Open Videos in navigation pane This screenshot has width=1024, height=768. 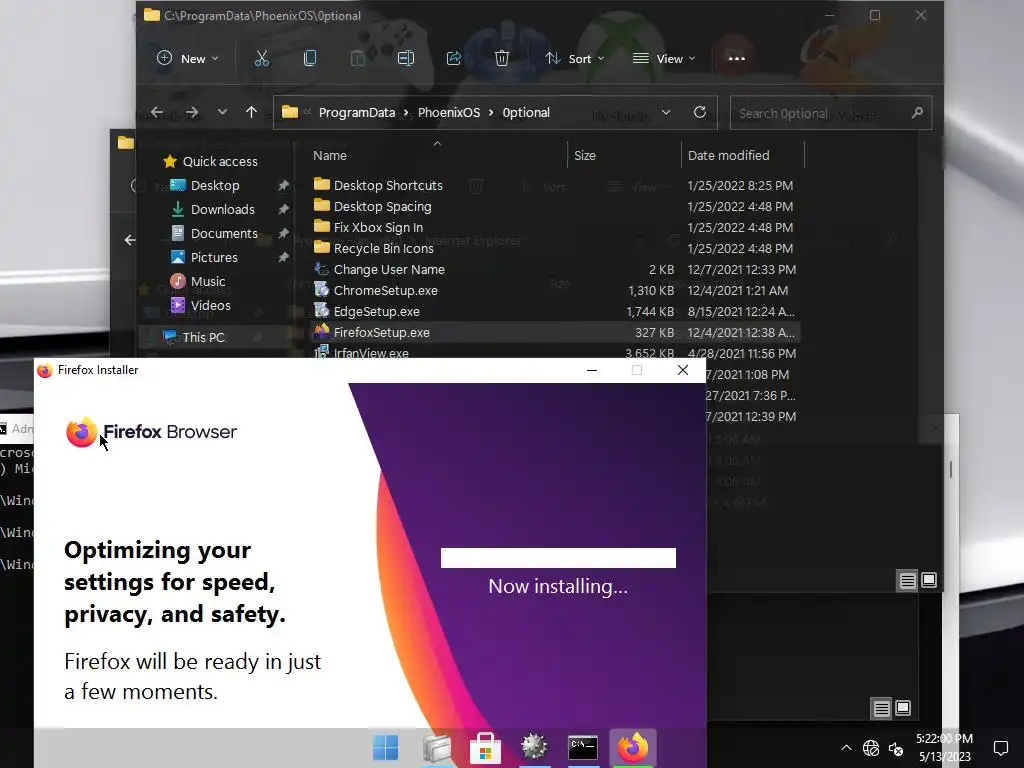(x=210, y=306)
